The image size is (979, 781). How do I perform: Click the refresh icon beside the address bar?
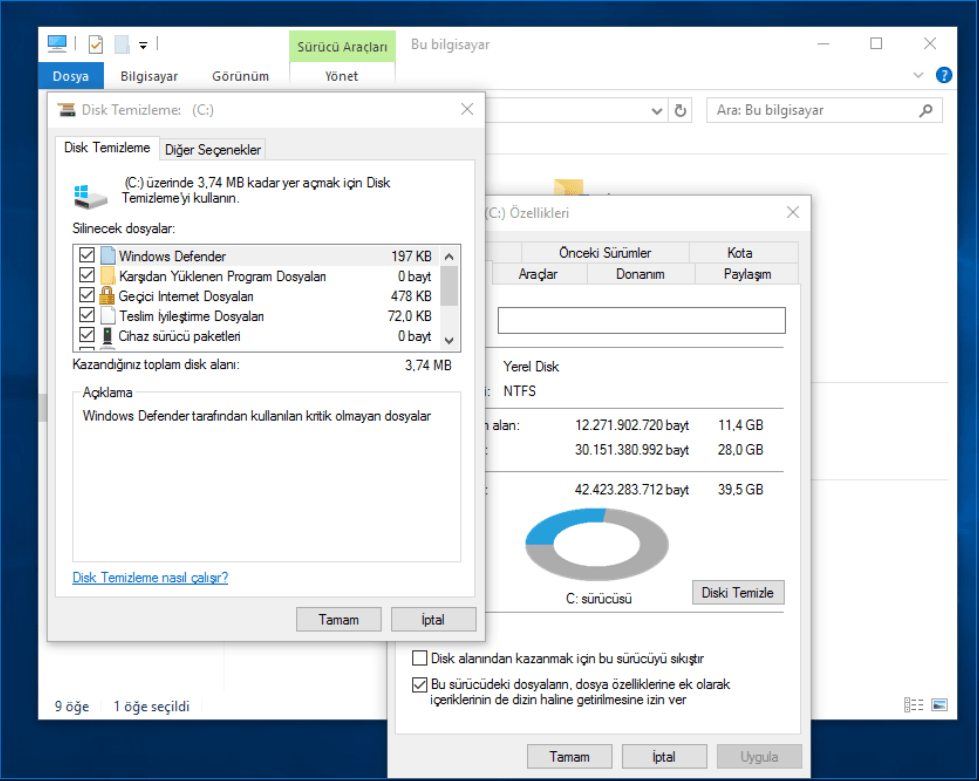680,111
